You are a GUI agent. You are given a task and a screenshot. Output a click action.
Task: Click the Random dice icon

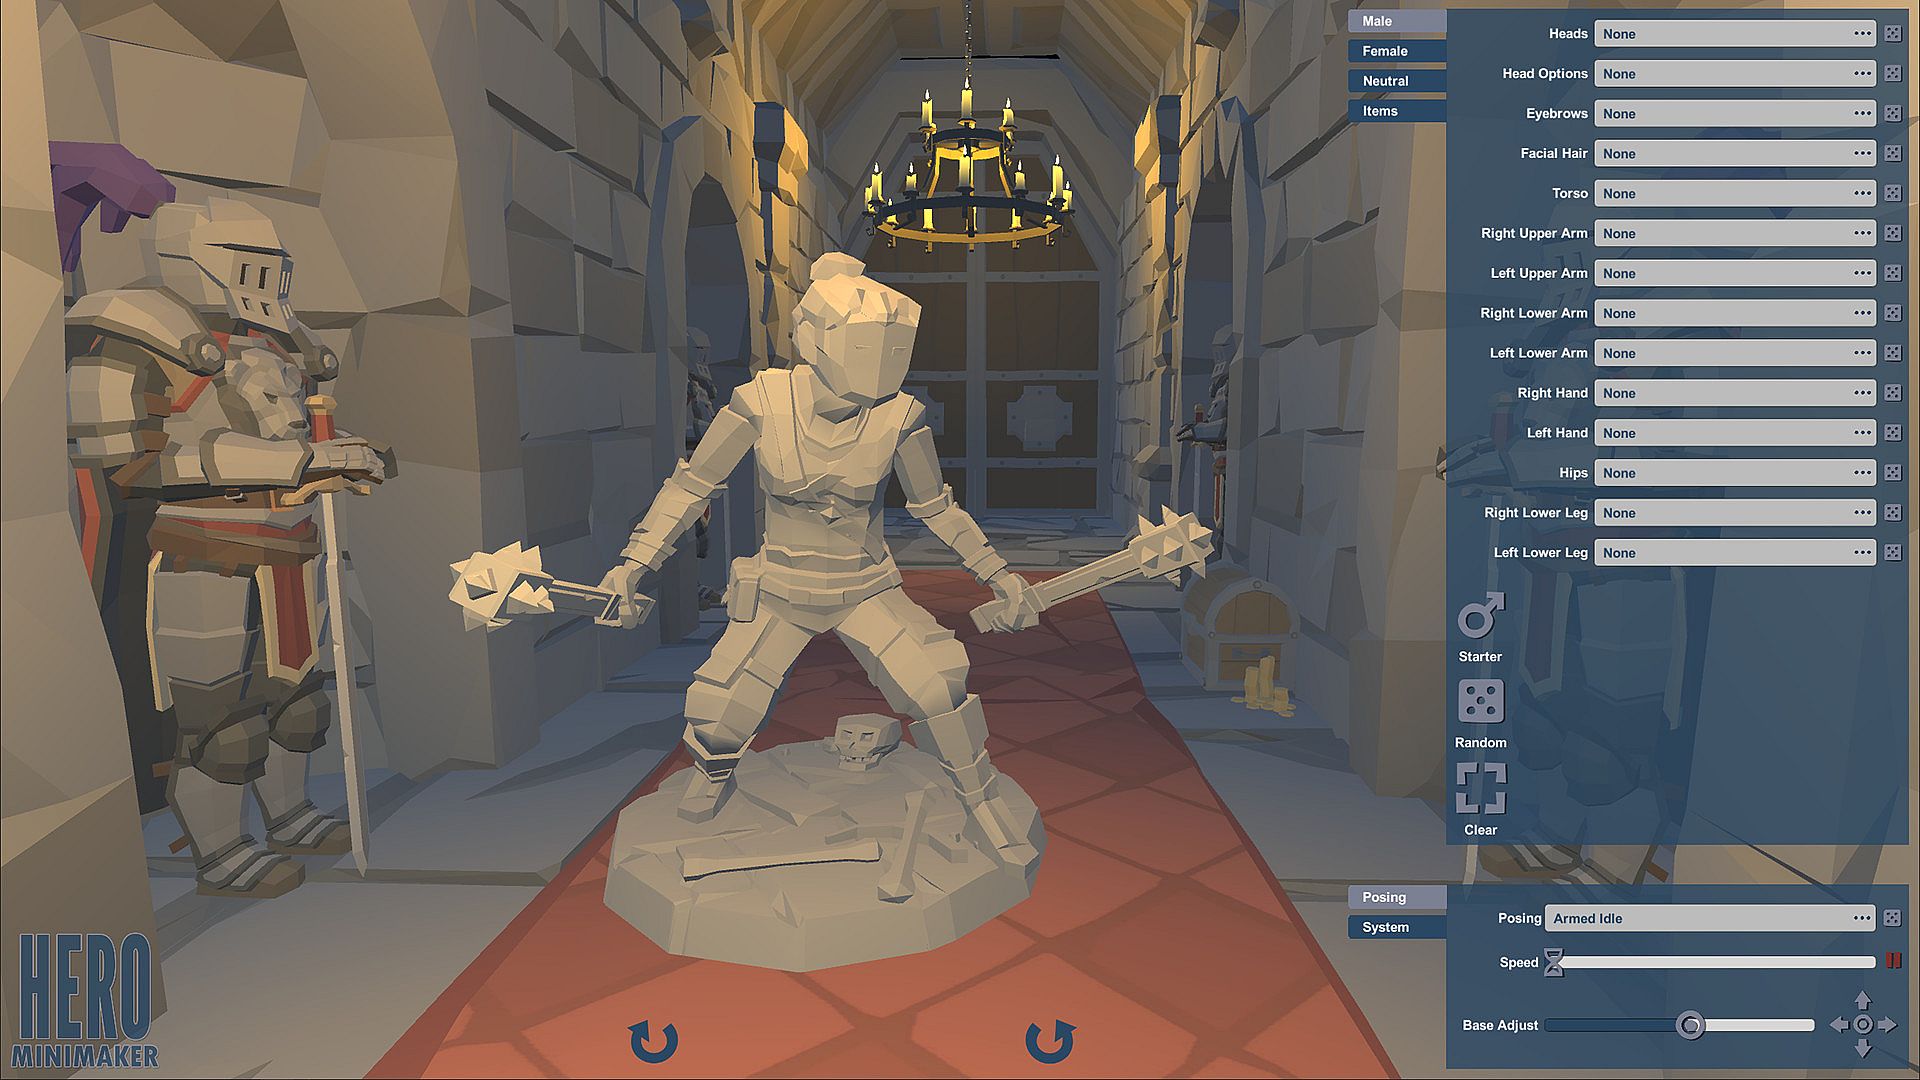click(x=1480, y=702)
